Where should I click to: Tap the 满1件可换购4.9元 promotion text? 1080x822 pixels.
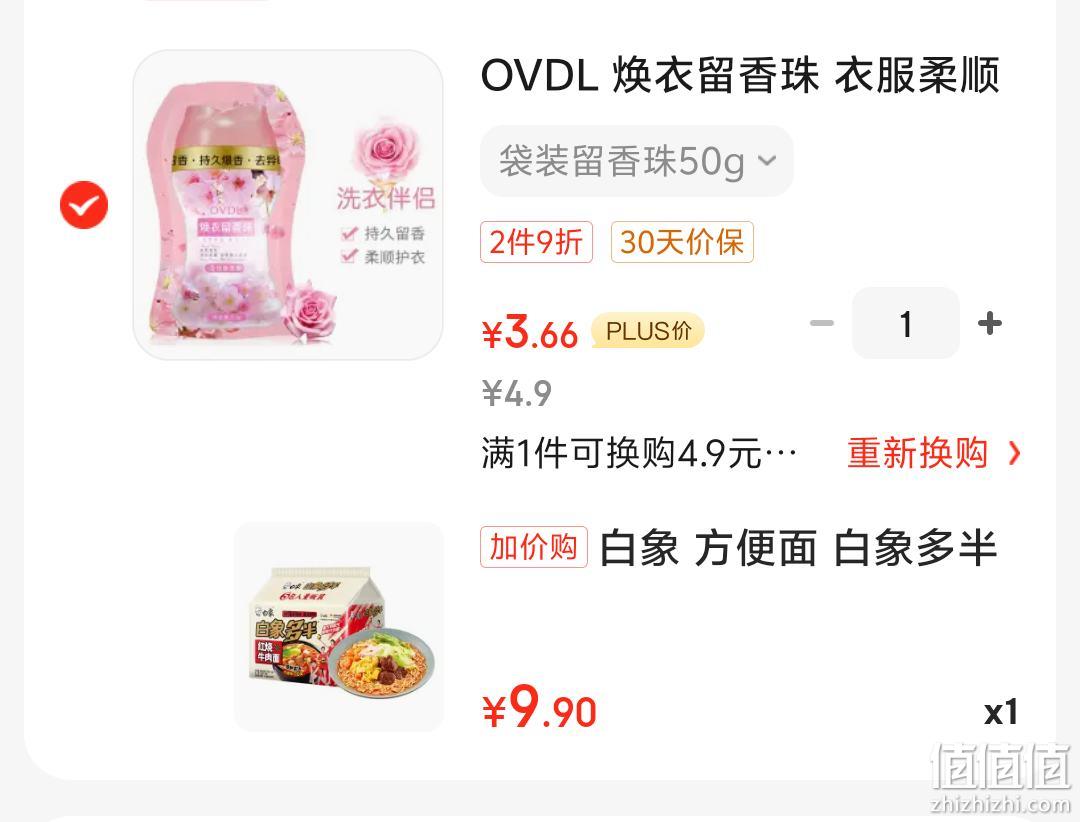pos(639,453)
